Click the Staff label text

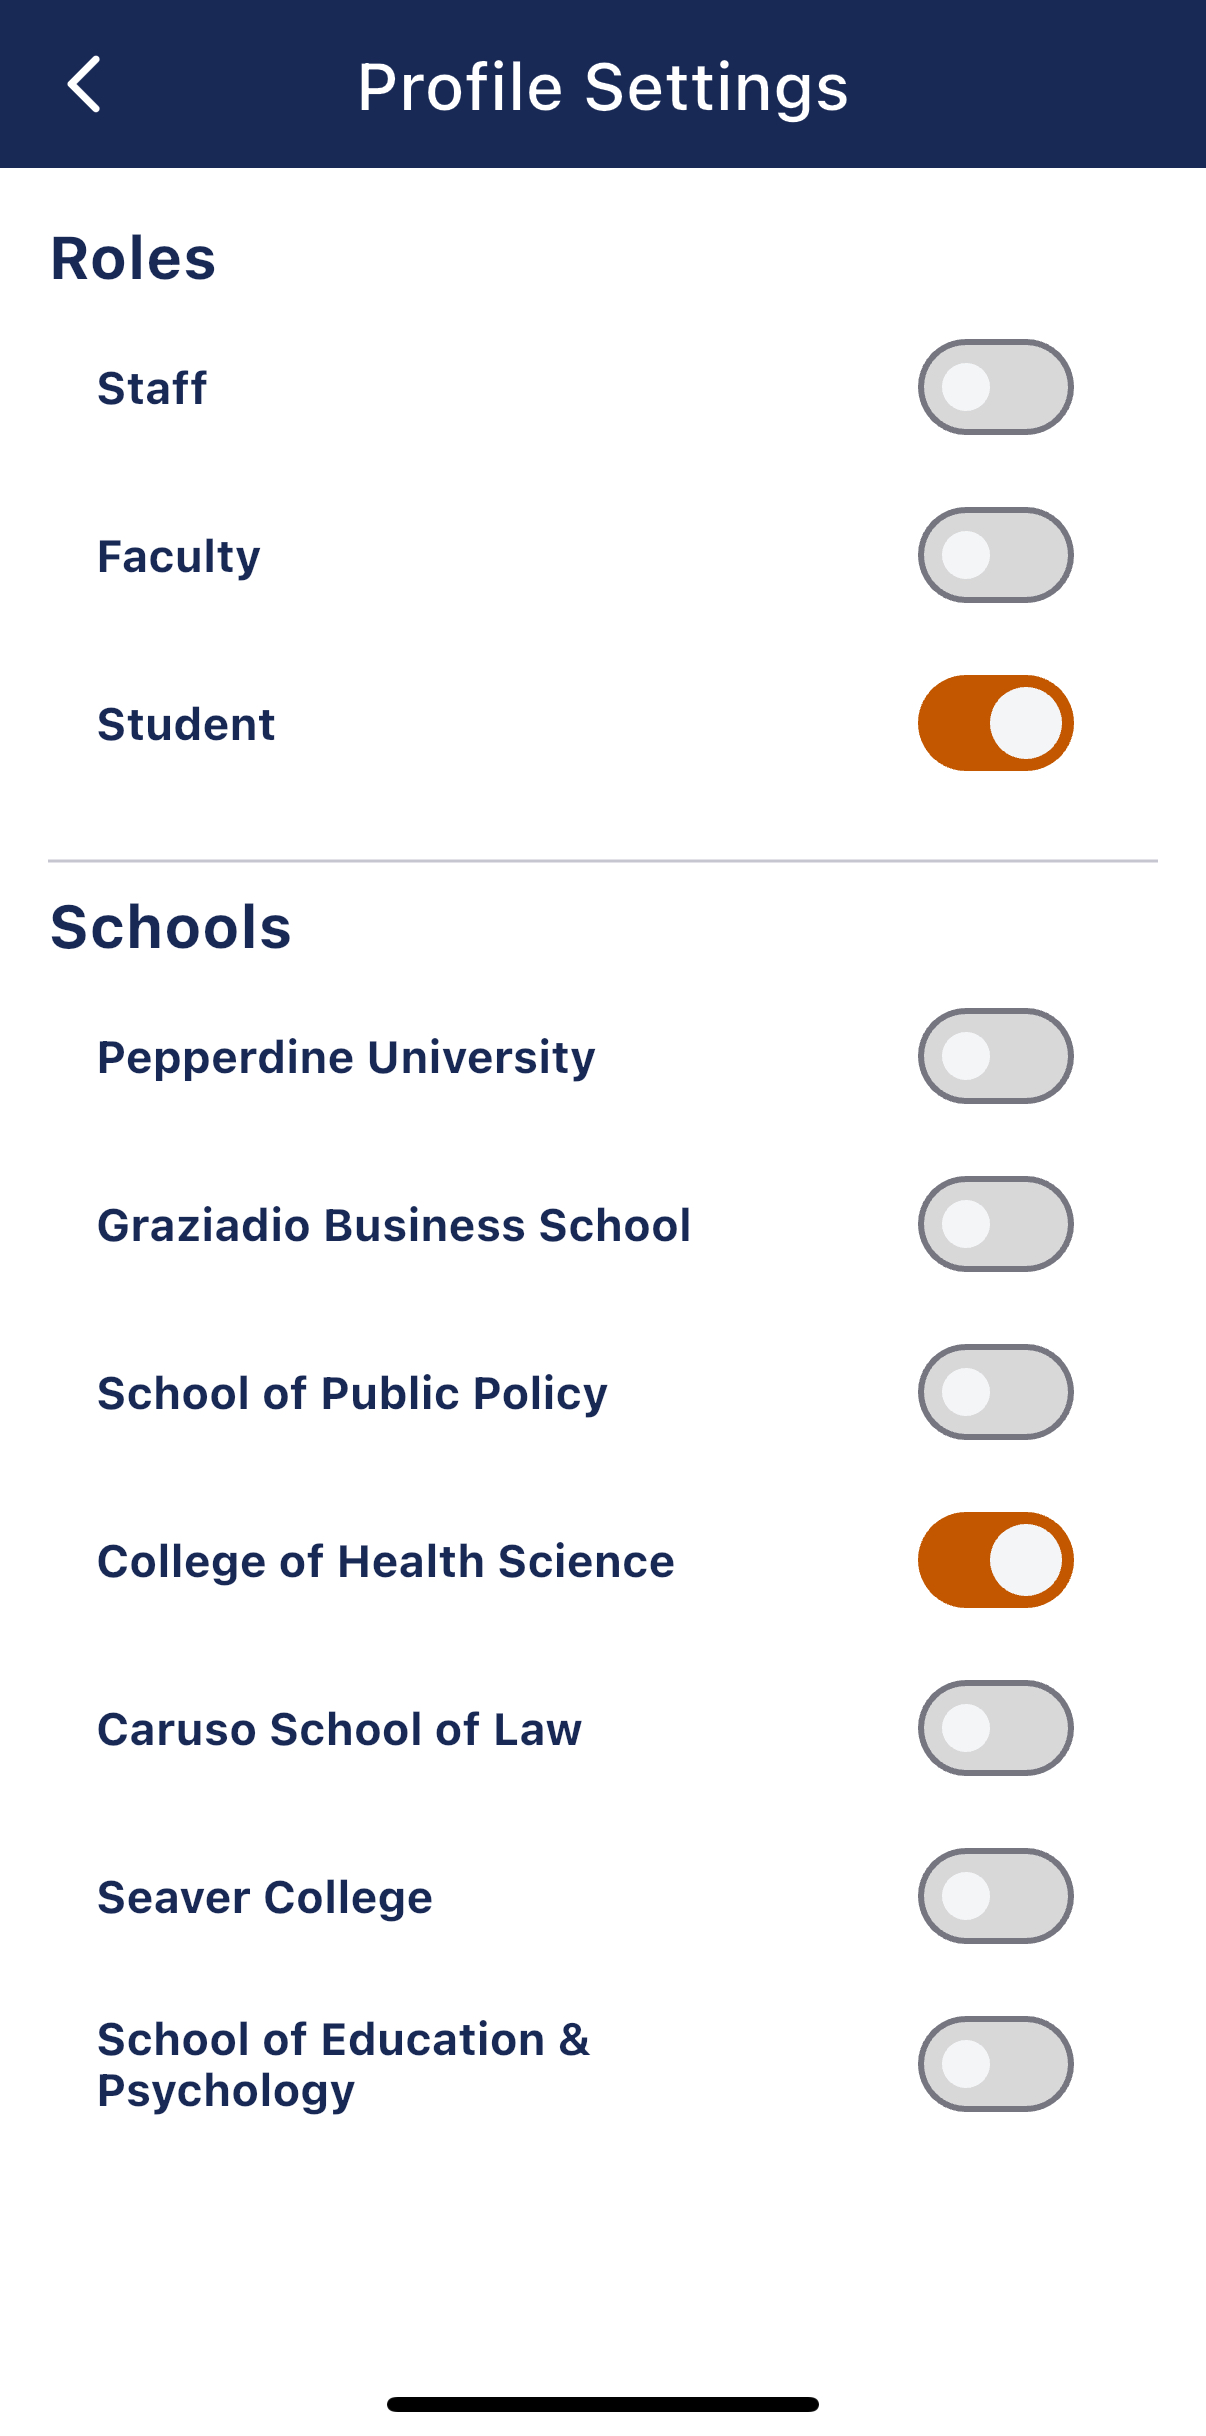coord(152,388)
